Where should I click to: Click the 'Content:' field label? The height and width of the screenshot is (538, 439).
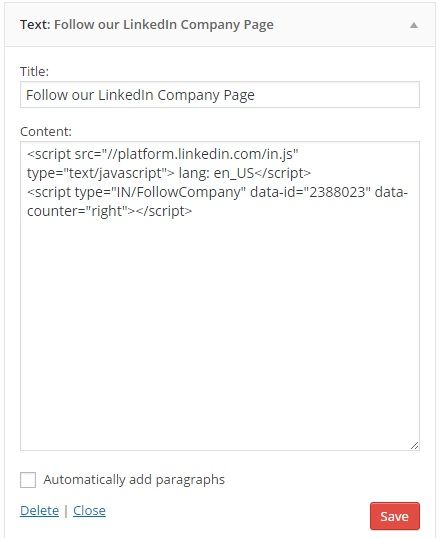click(46, 131)
